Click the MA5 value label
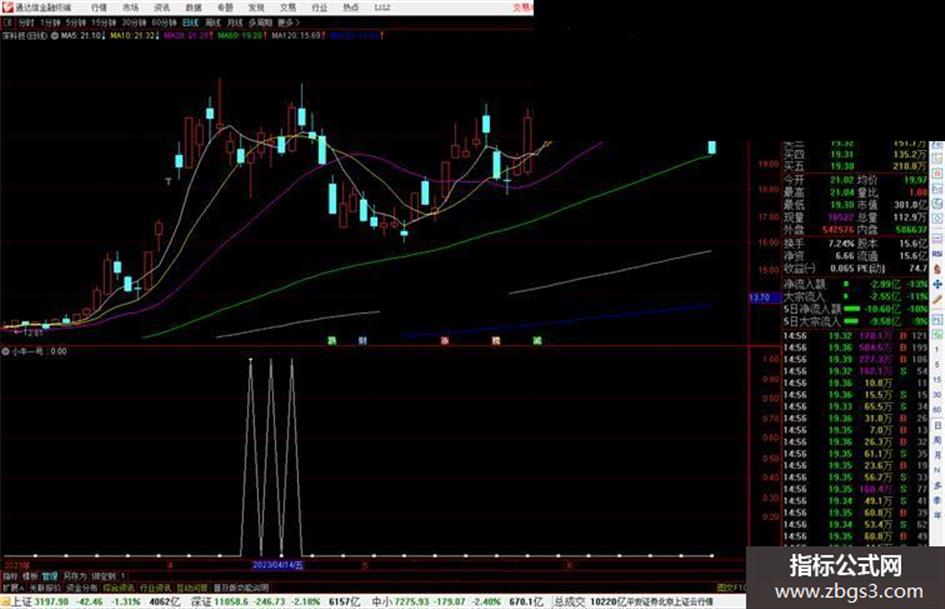This screenshot has height=609, width=945. (83, 36)
